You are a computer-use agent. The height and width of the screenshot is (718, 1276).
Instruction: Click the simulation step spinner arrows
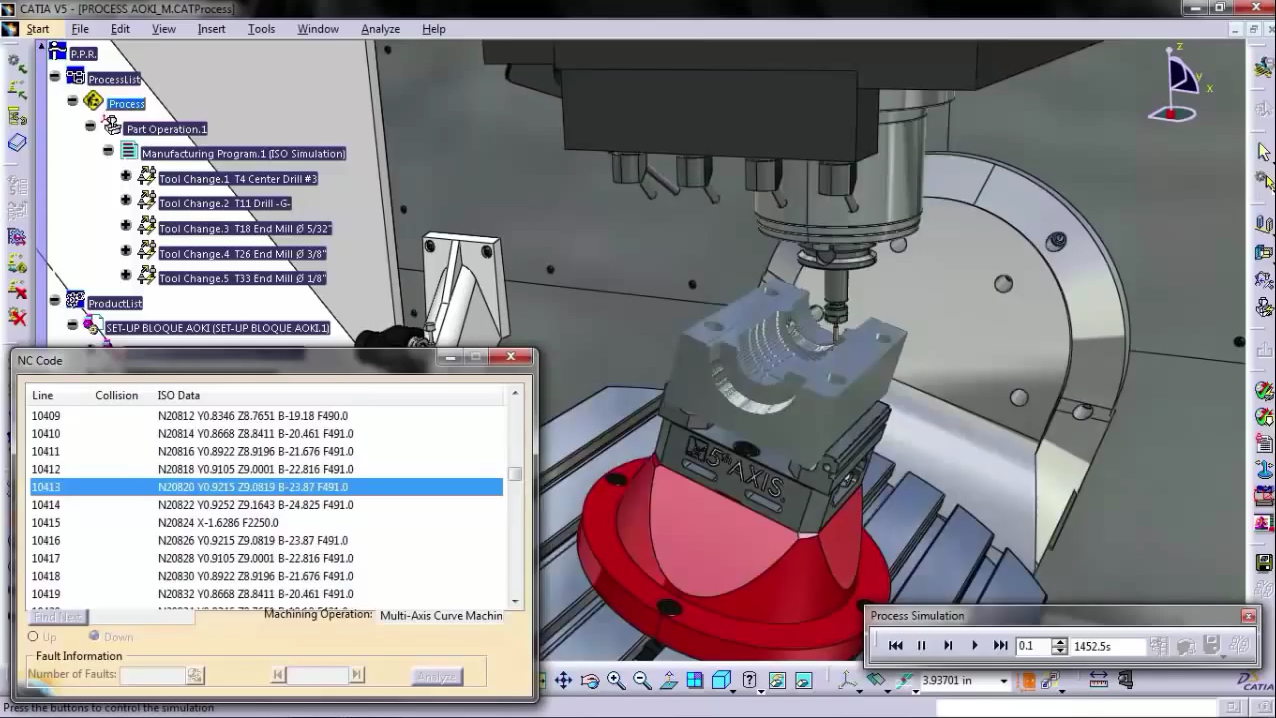point(1060,646)
